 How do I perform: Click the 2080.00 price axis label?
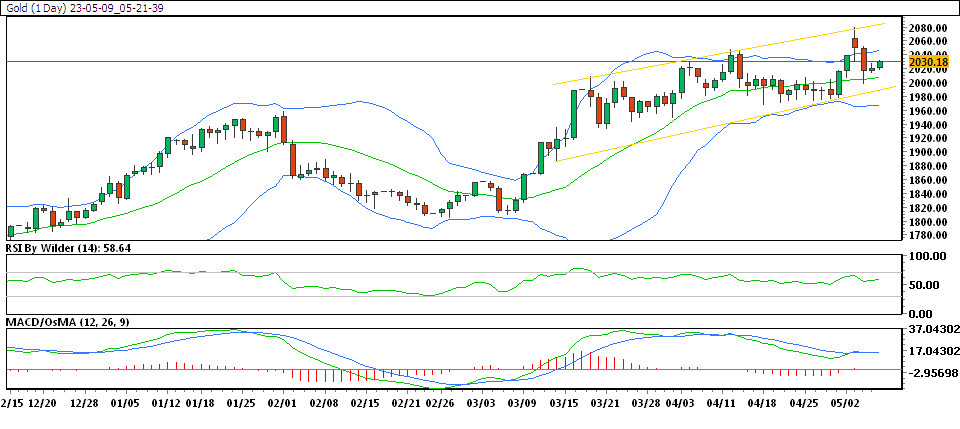929,28
